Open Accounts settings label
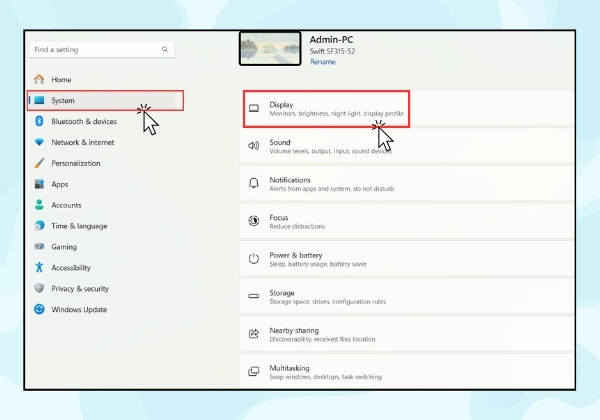Viewport: 600px width, 420px height. [x=66, y=205]
